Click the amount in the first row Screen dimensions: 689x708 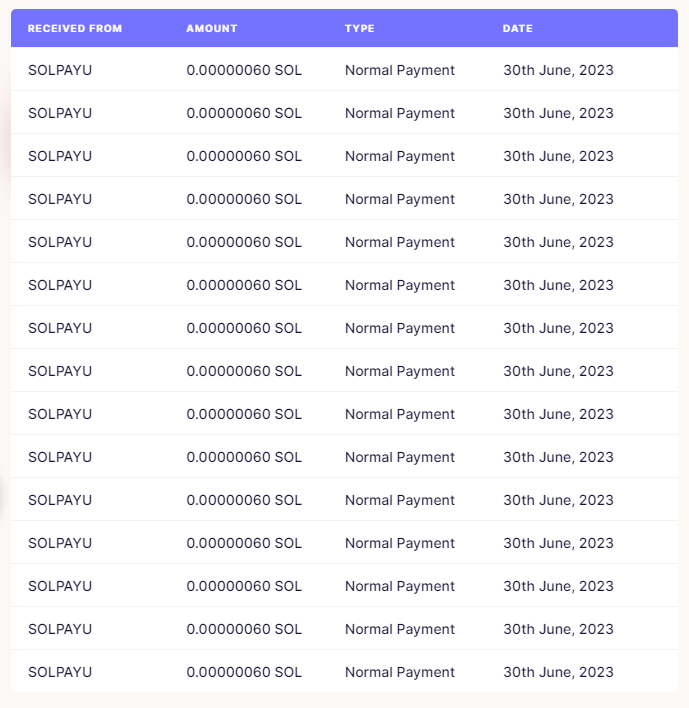(x=244, y=70)
